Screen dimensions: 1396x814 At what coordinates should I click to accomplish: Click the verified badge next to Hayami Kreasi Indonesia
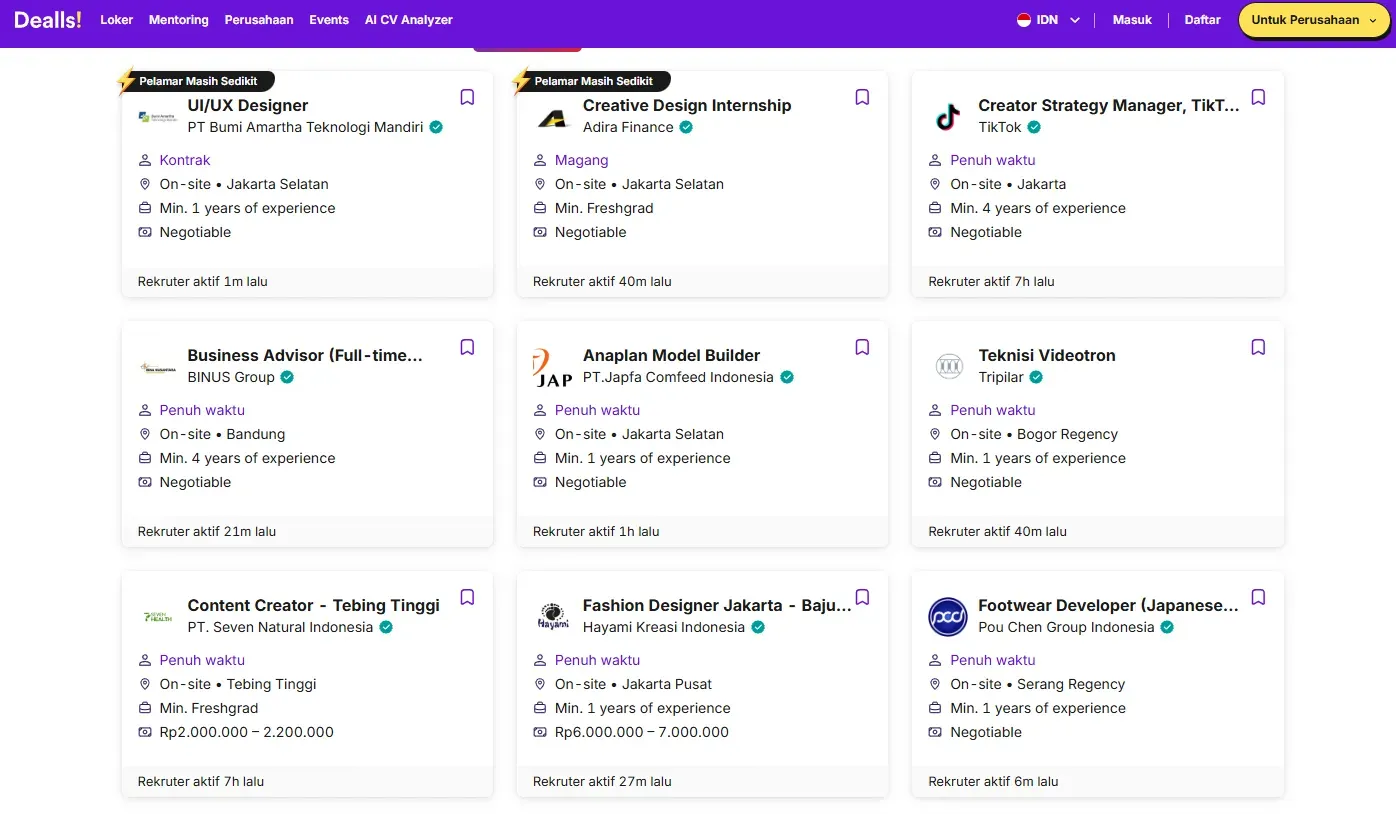(758, 627)
